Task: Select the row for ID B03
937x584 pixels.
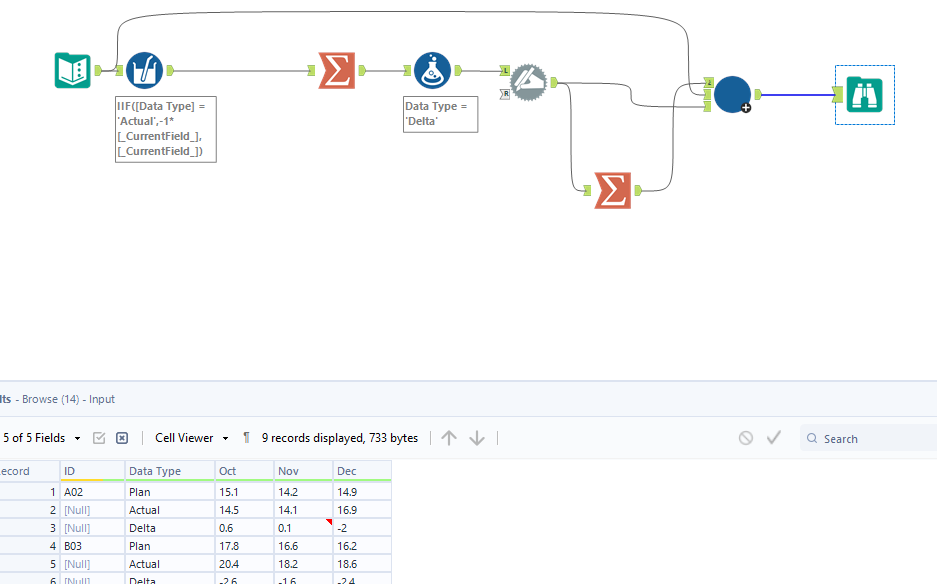Action: pyautogui.click(x=74, y=545)
